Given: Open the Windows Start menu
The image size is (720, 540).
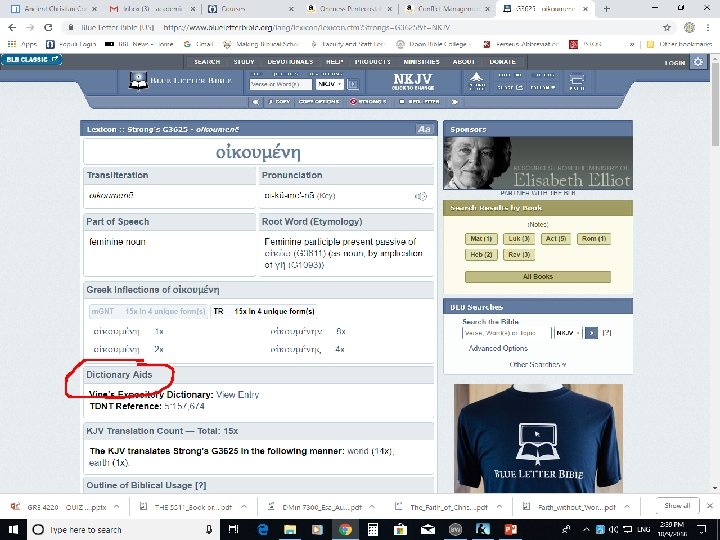Looking at the screenshot, I should point(13,529).
